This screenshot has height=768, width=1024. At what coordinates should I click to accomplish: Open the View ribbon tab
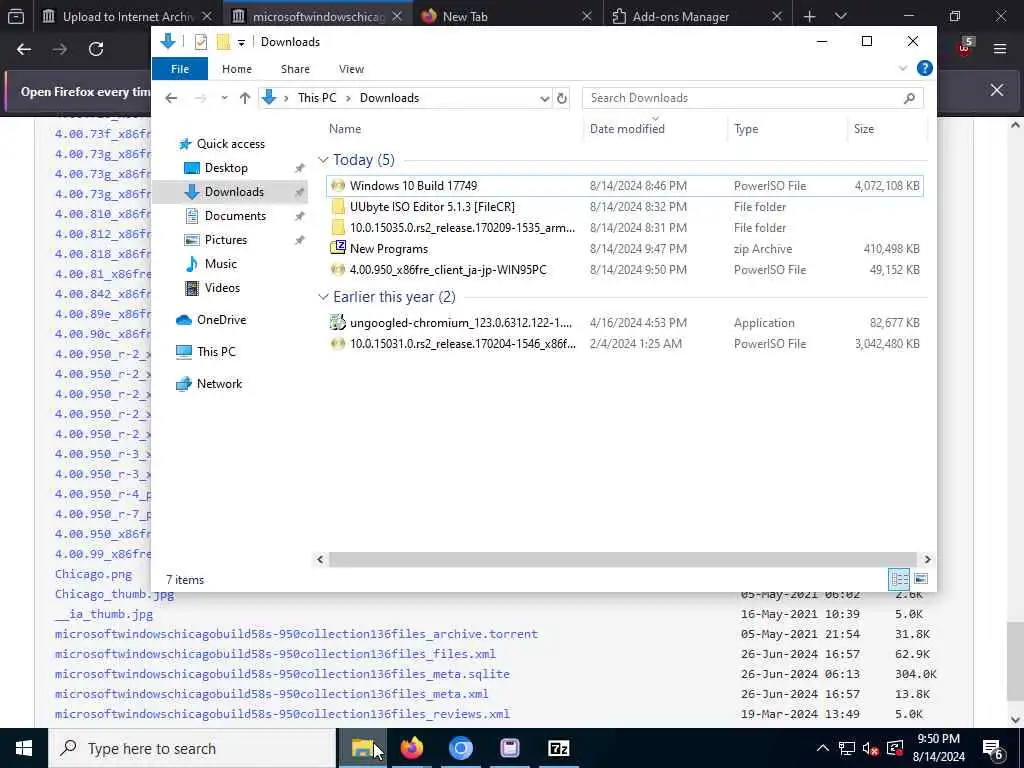[x=351, y=69]
